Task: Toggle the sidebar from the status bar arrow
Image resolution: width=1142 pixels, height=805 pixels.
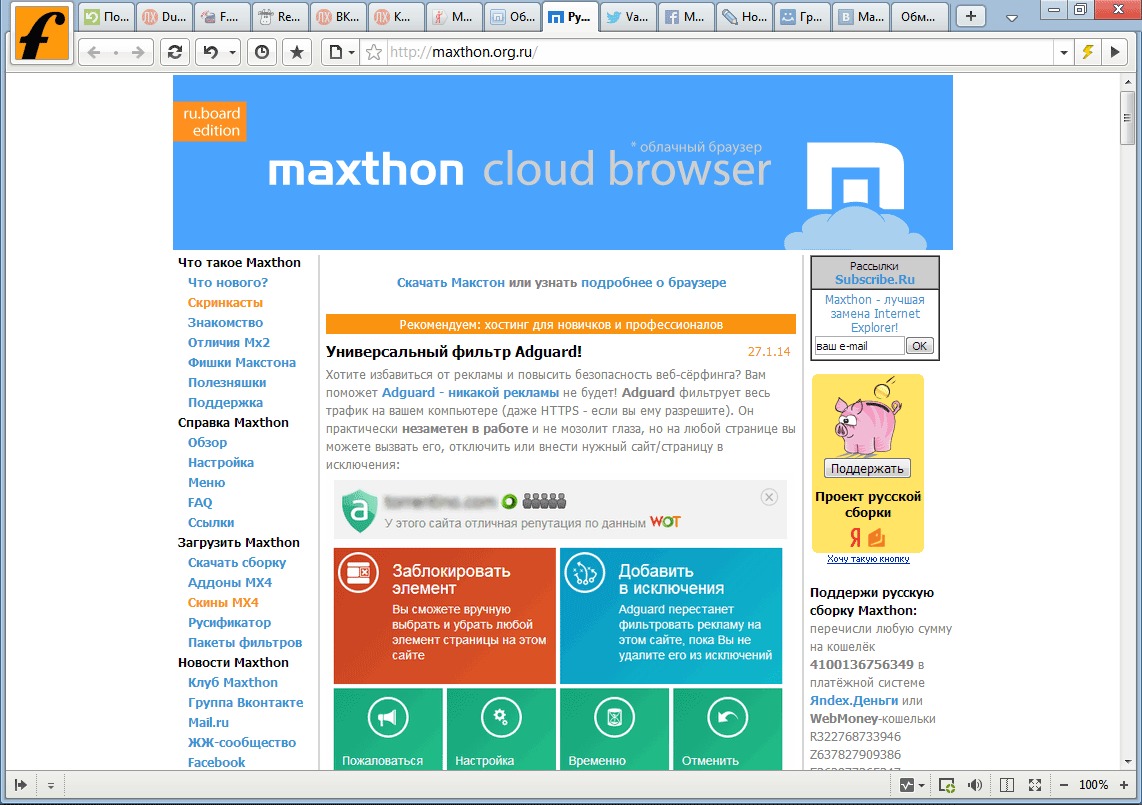Action: [x=20, y=785]
